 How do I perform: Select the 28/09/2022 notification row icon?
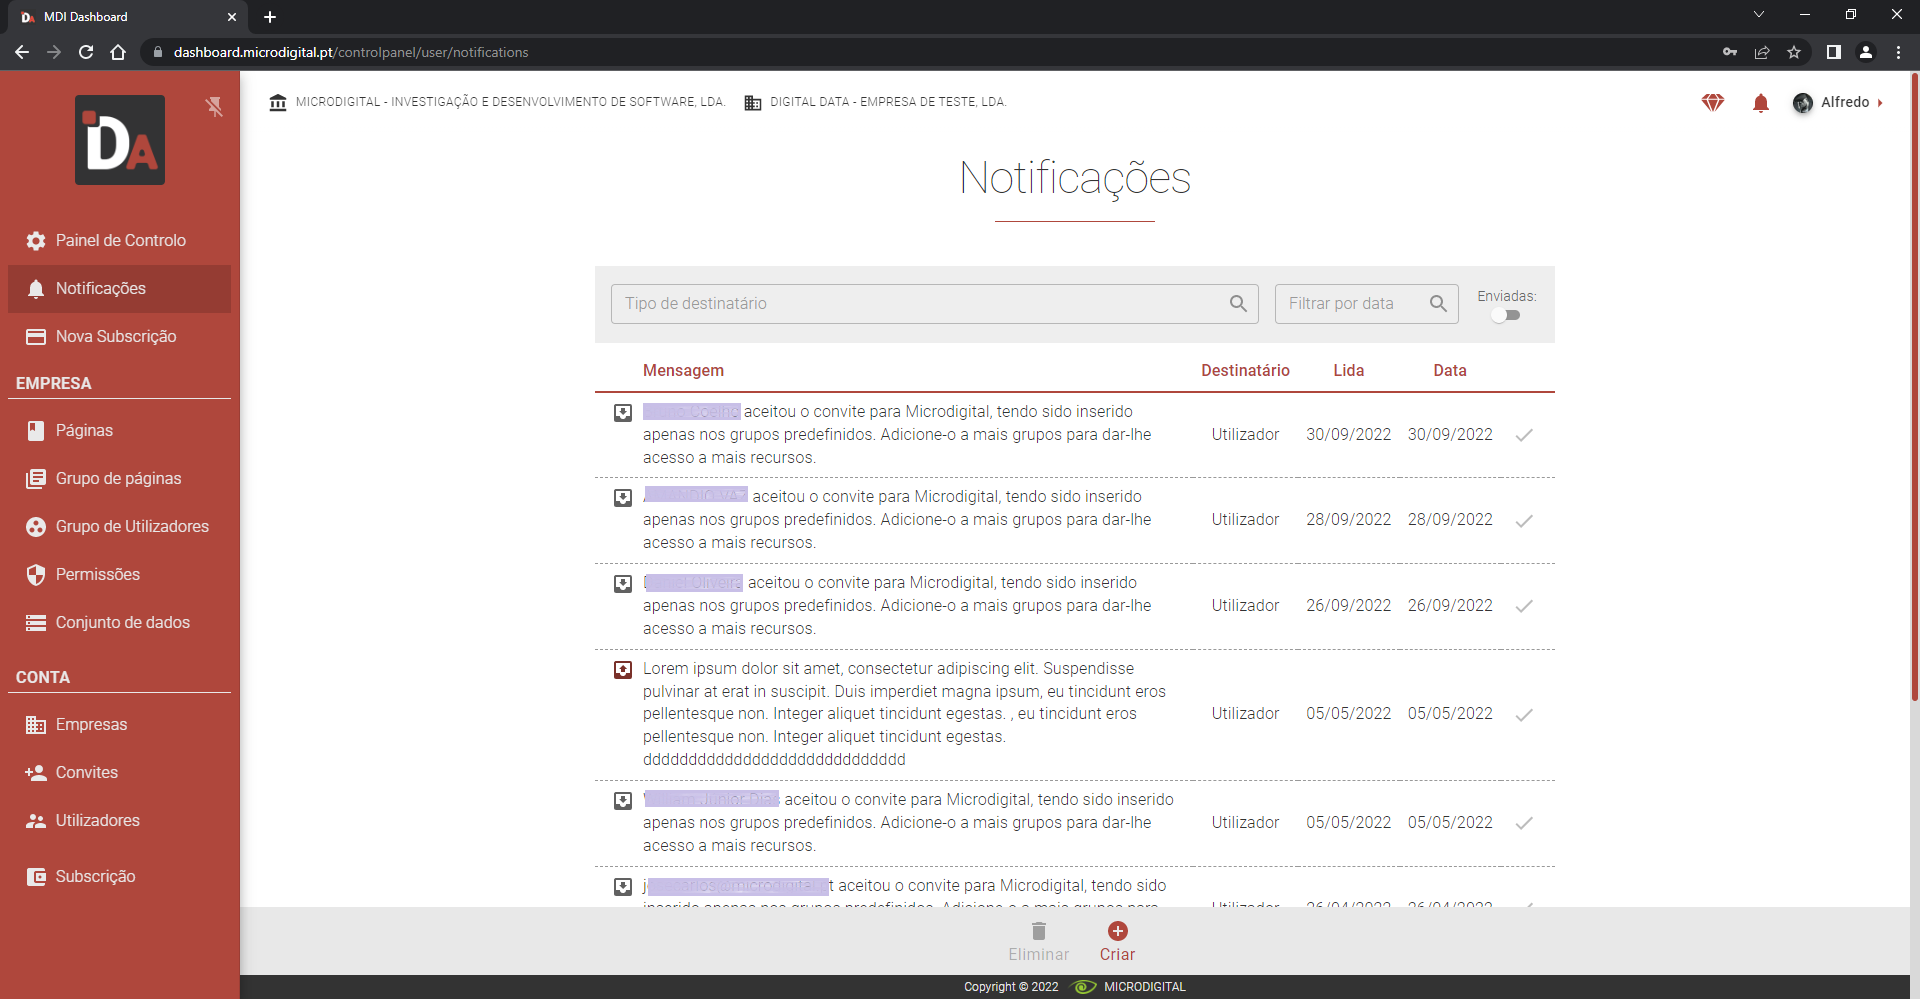(x=623, y=497)
